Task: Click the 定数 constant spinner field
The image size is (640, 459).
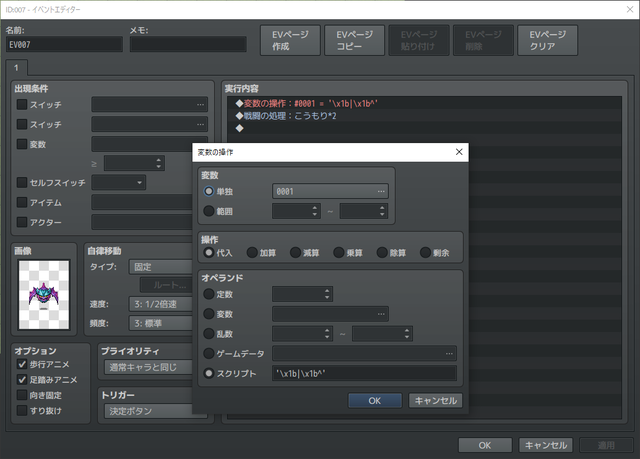Action: (302, 294)
